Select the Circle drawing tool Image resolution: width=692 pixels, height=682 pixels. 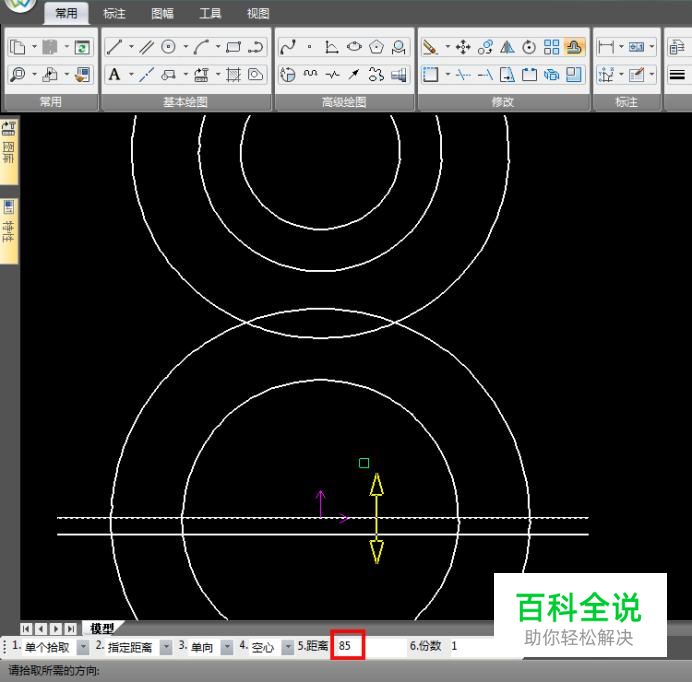pos(169,47)
